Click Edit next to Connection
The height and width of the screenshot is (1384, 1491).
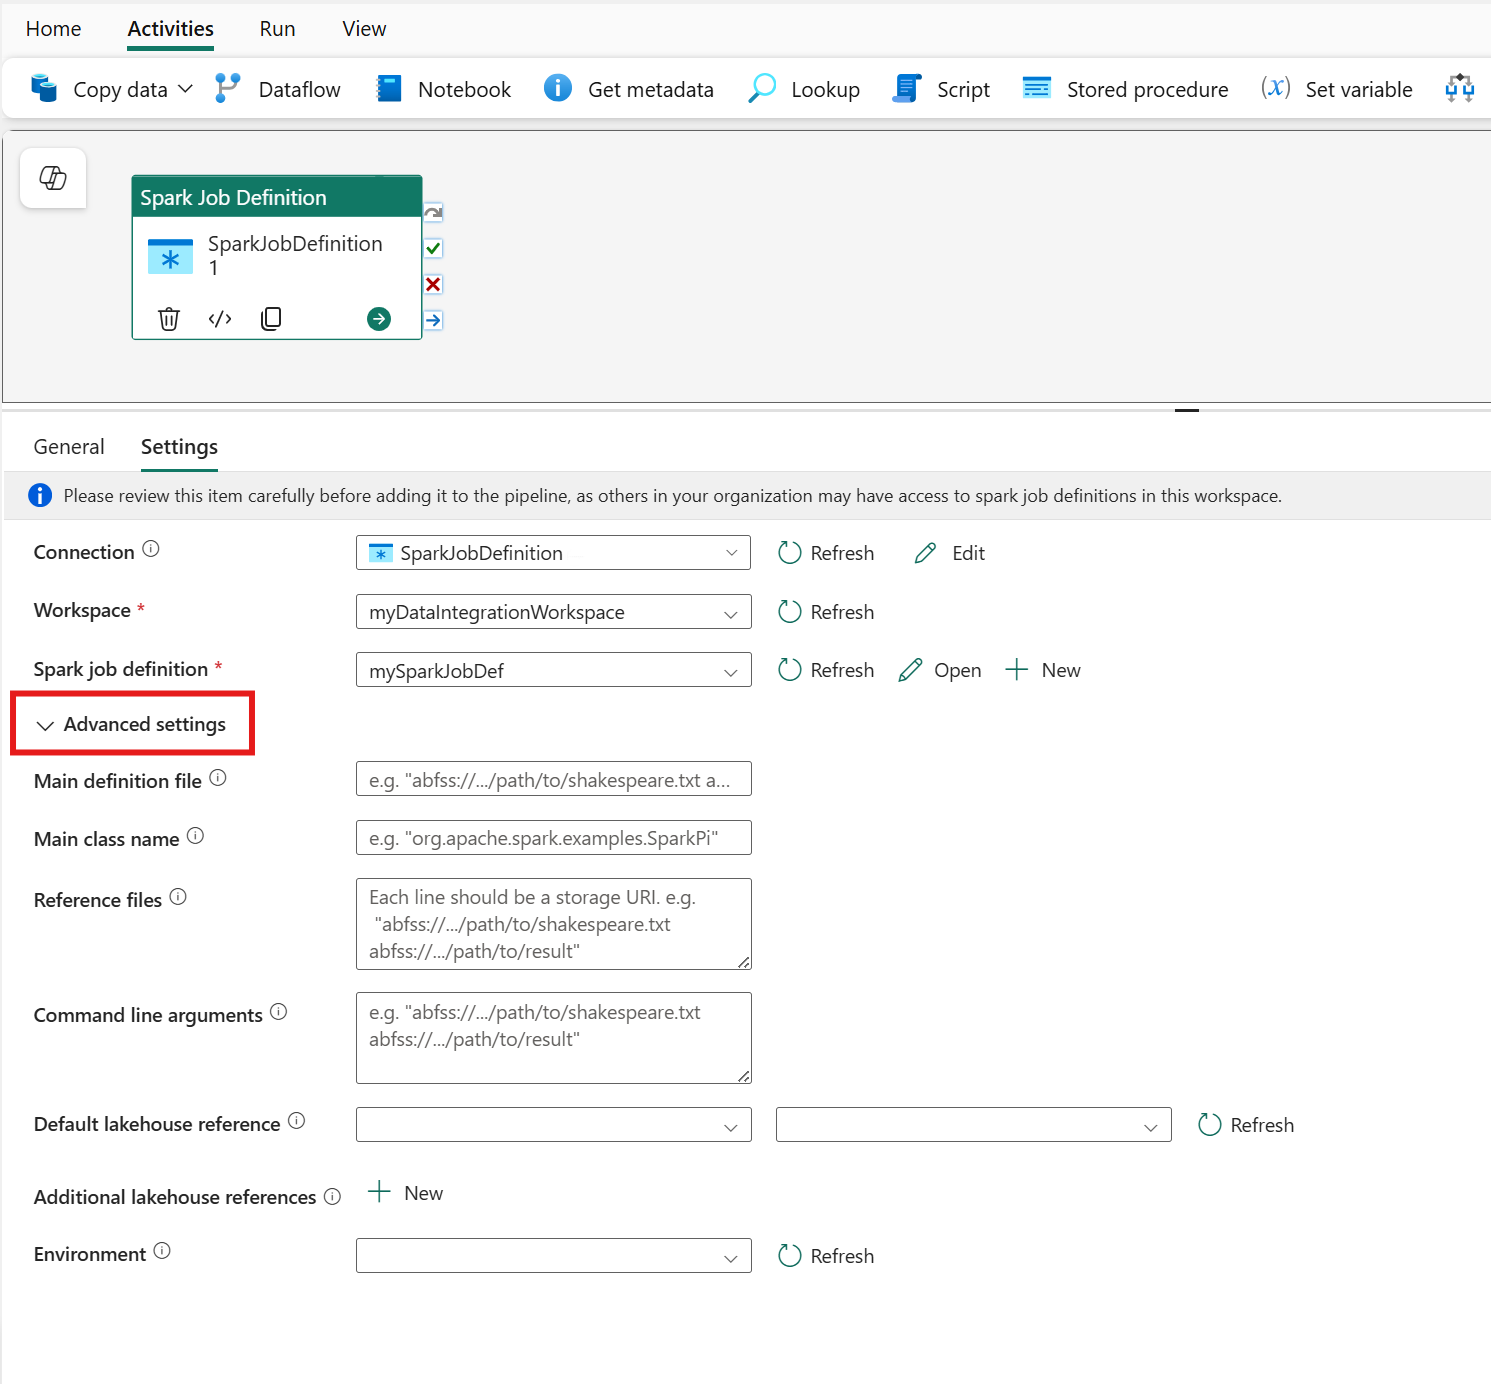[950, 553]
